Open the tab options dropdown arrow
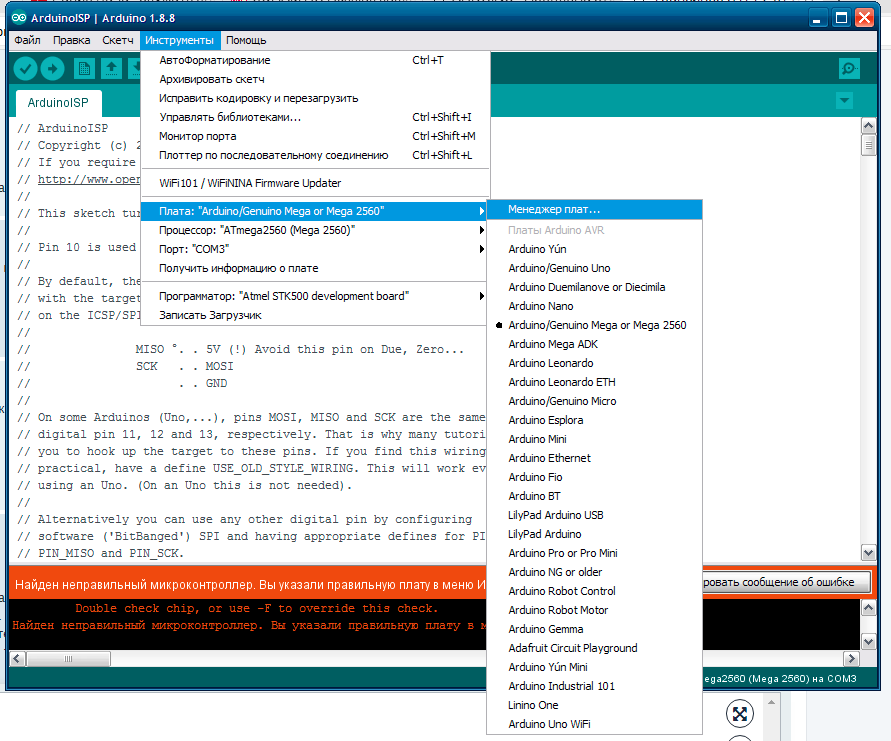The image size is (891, 741). pyautogui.click(x=845, y=101)
